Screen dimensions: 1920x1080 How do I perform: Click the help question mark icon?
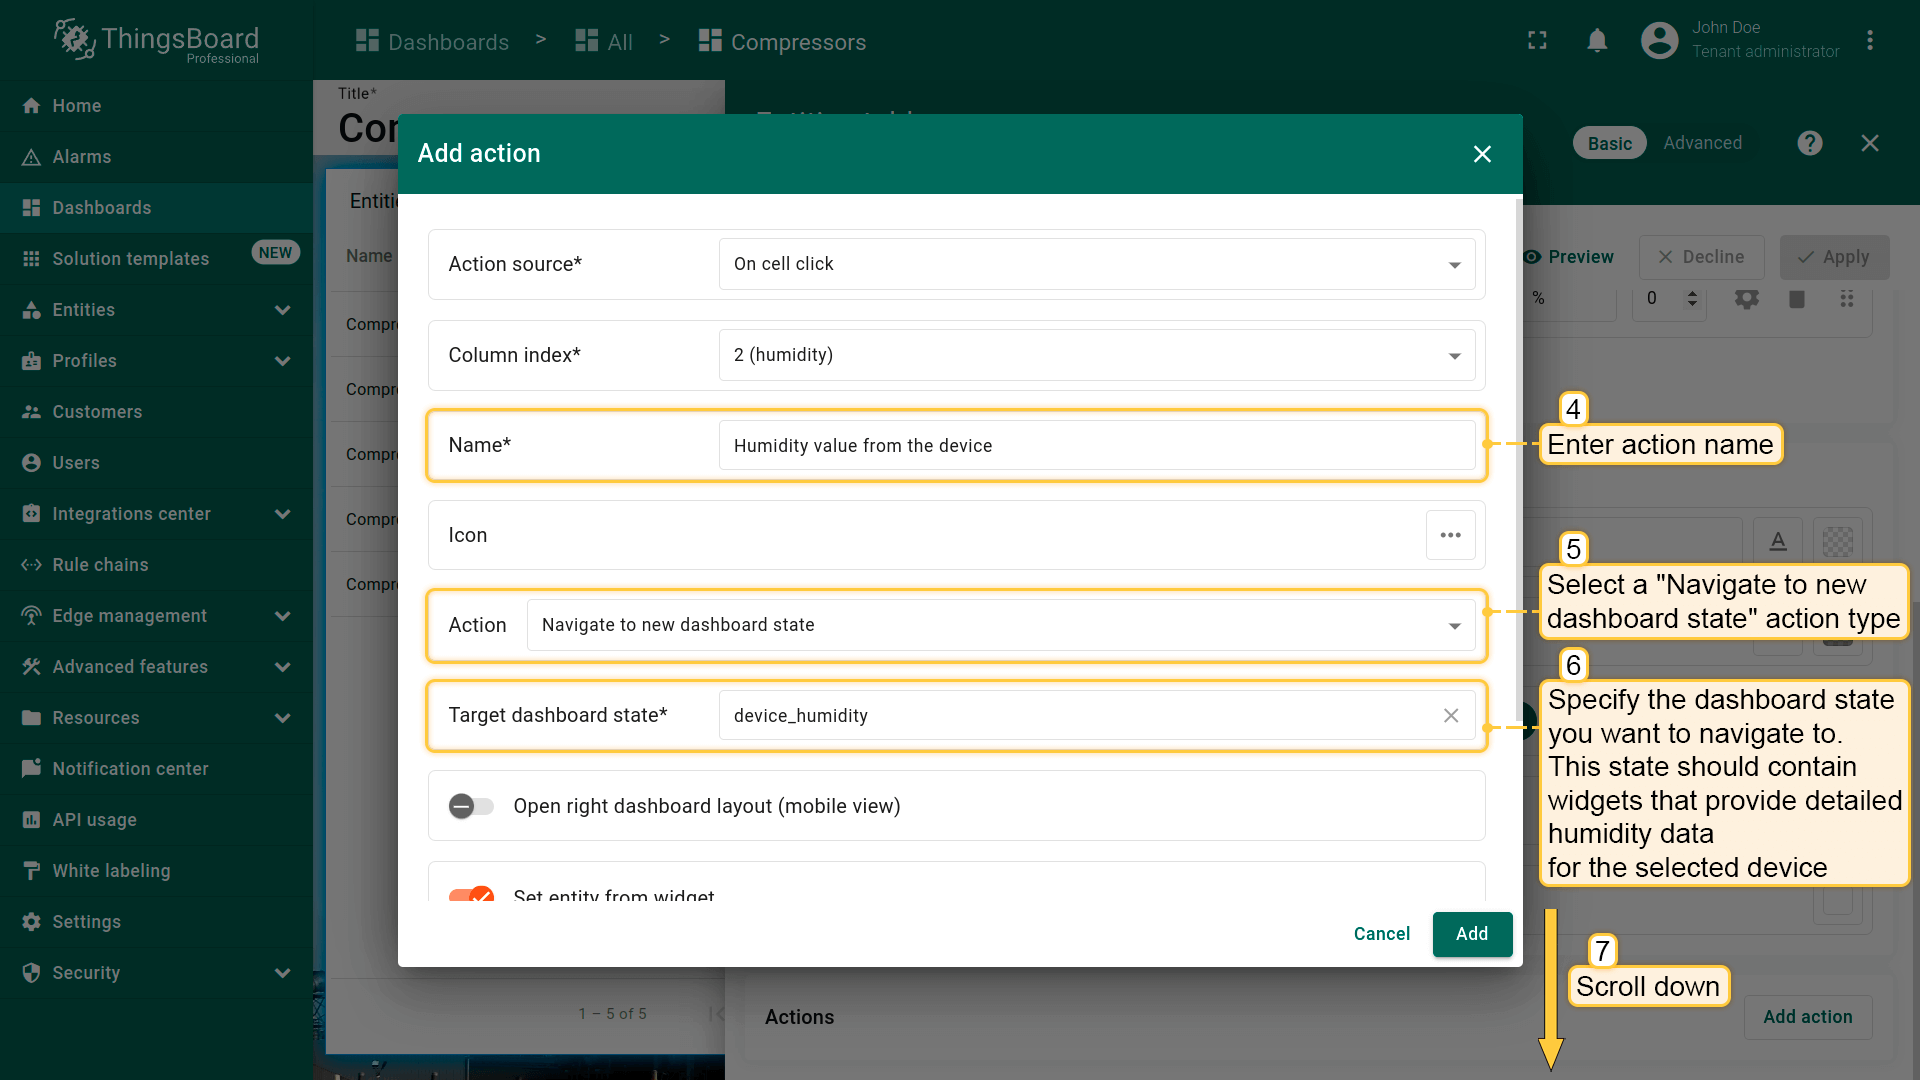(x=1809, y=143)
